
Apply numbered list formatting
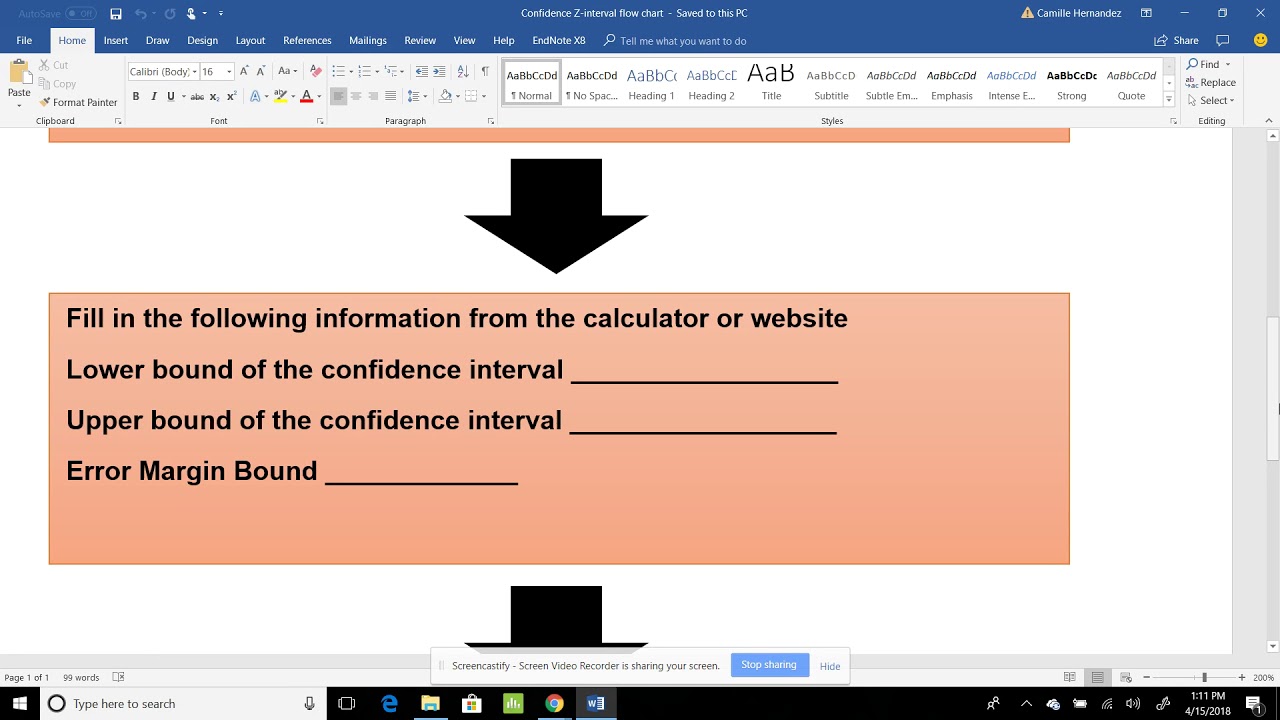364,71
